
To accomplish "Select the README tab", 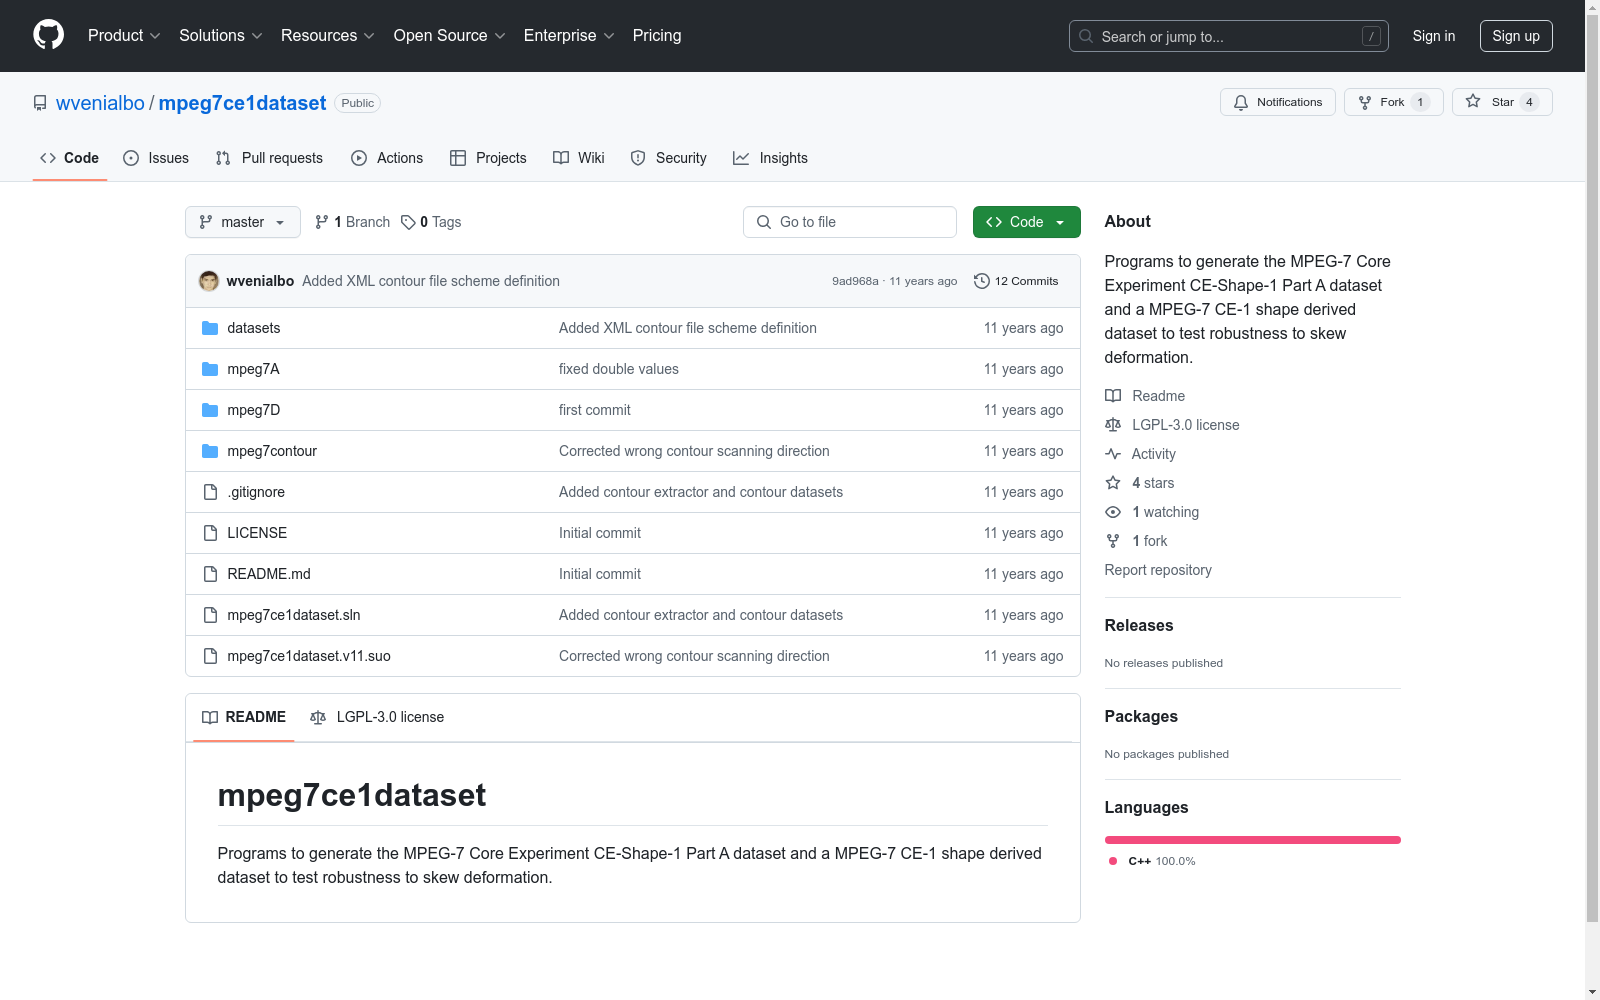I will (x=244, y=717).
